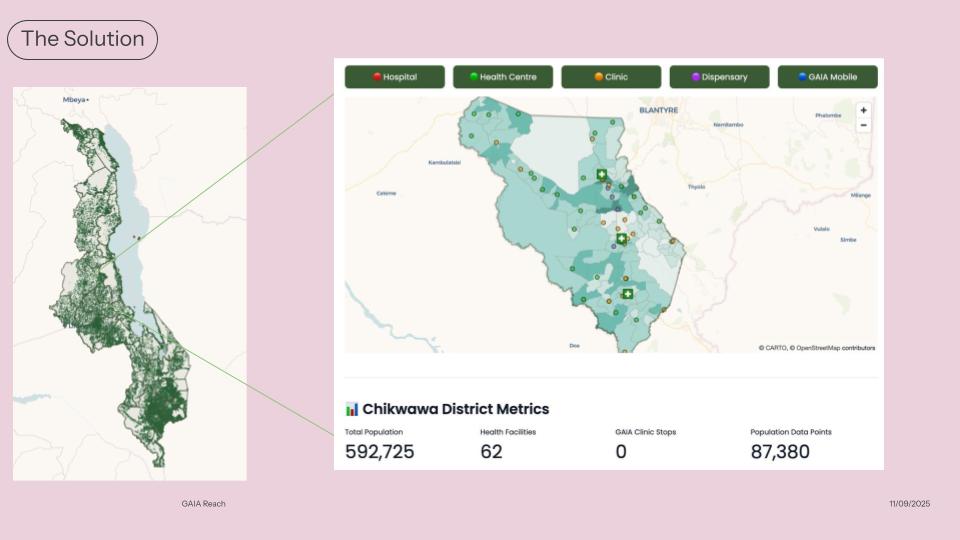Toggle the Hospital facility filter
Image resolution: width=960 pixels, height=540 pixels.
(395, 77)
